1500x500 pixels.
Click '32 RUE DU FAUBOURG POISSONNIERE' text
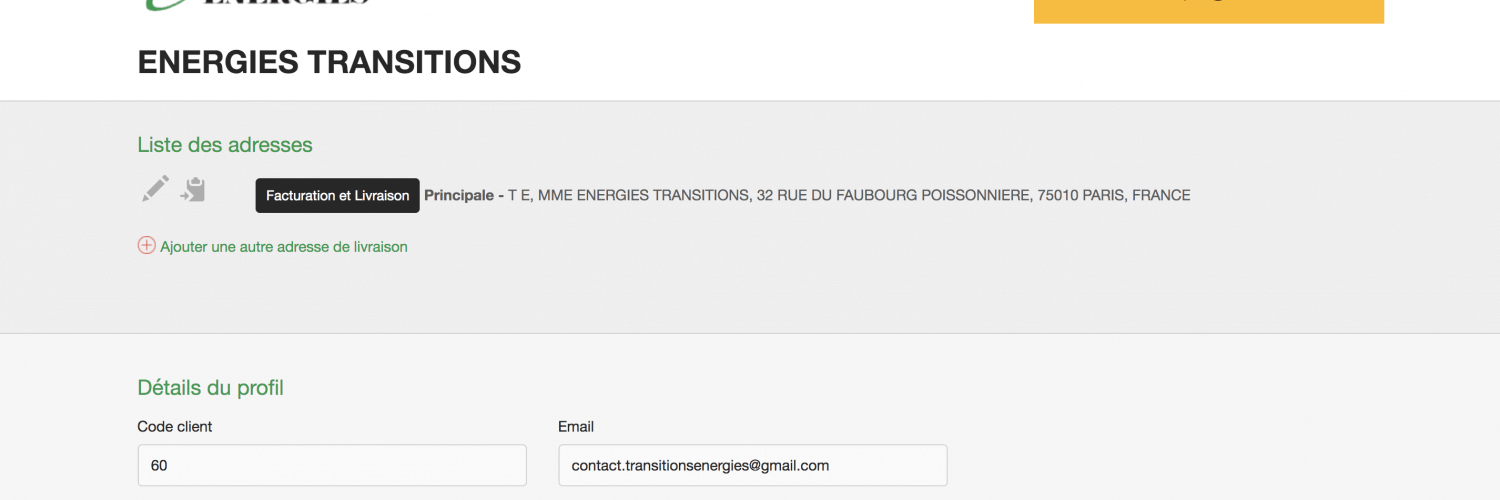[892, 196]
